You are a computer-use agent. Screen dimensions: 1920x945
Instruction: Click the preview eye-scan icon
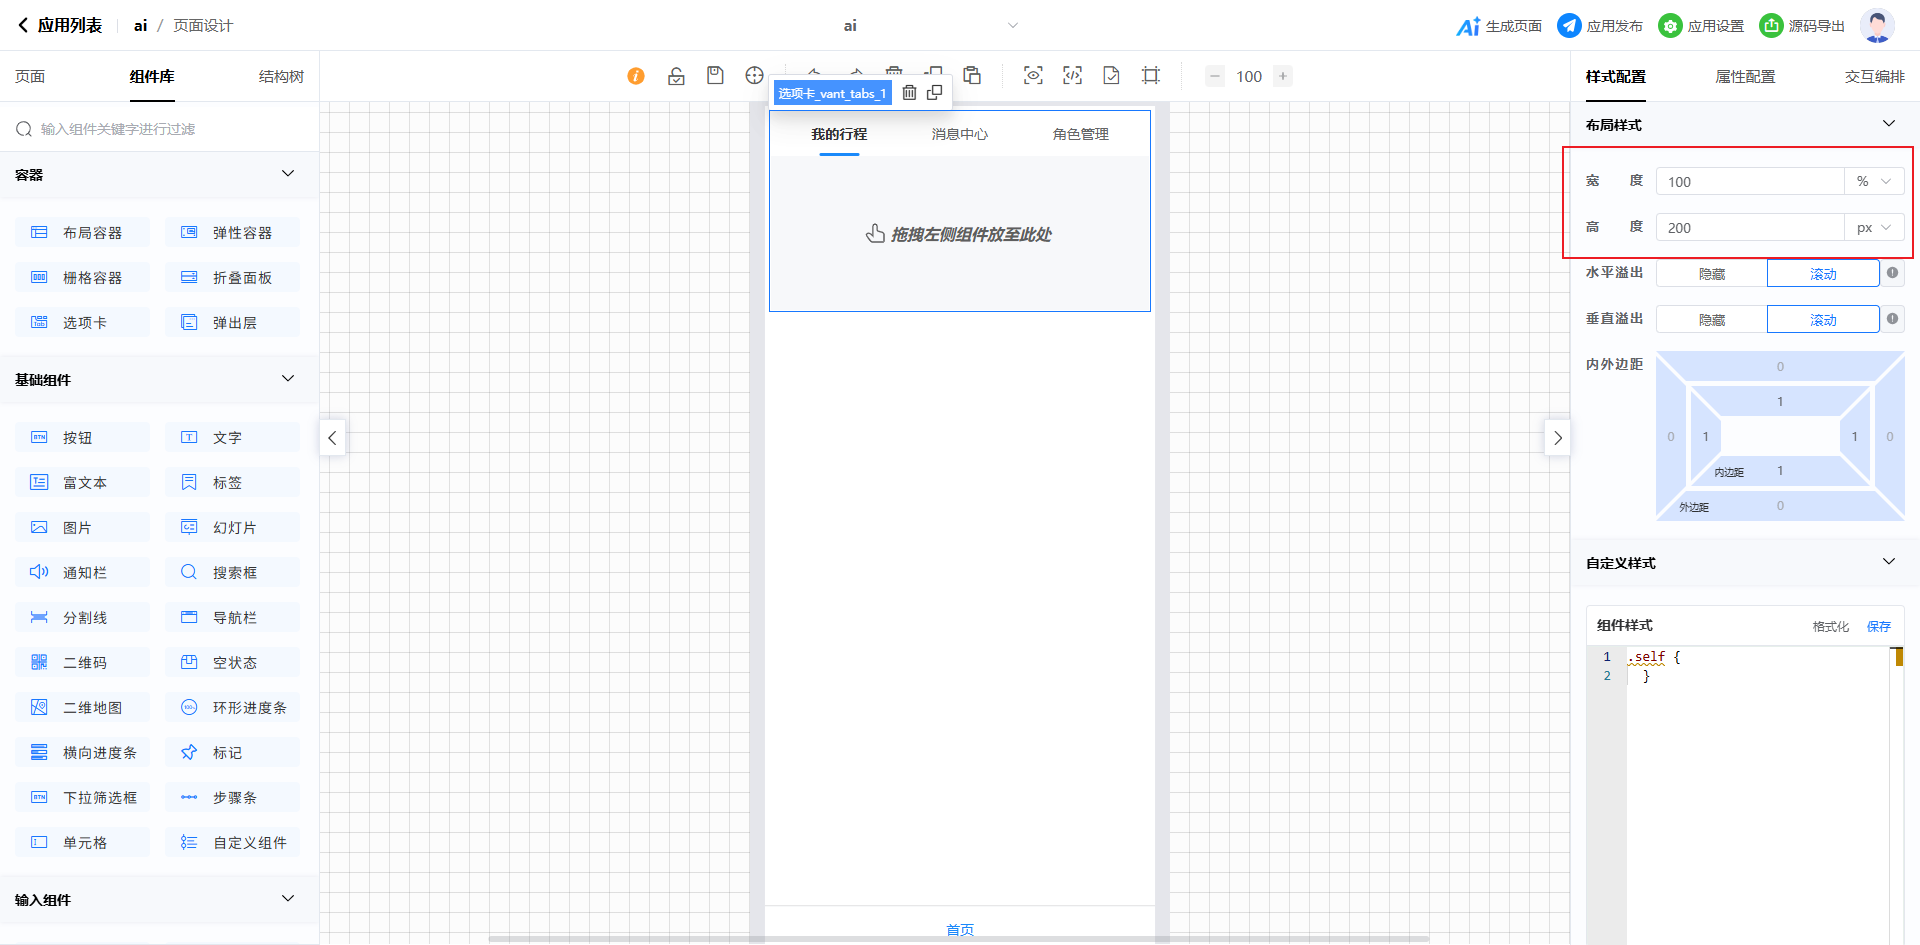(1033, 76)
